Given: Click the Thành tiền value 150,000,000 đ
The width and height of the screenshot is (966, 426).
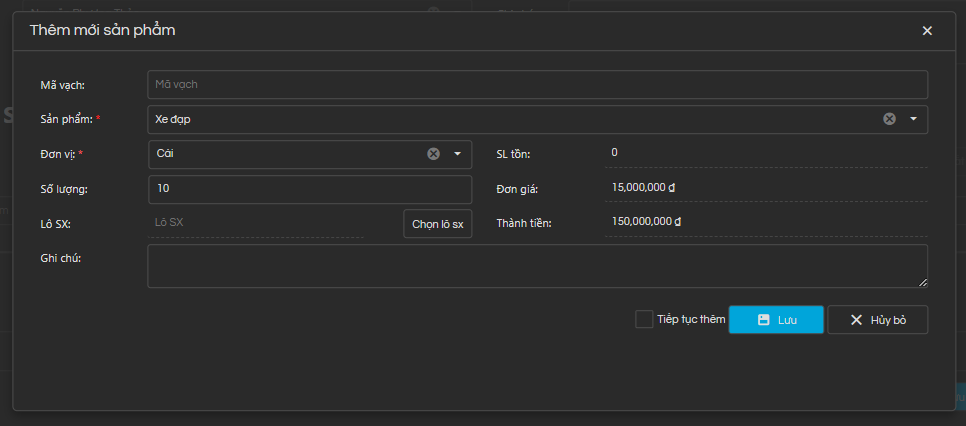Looking at the screenshot, I should 646,222.
